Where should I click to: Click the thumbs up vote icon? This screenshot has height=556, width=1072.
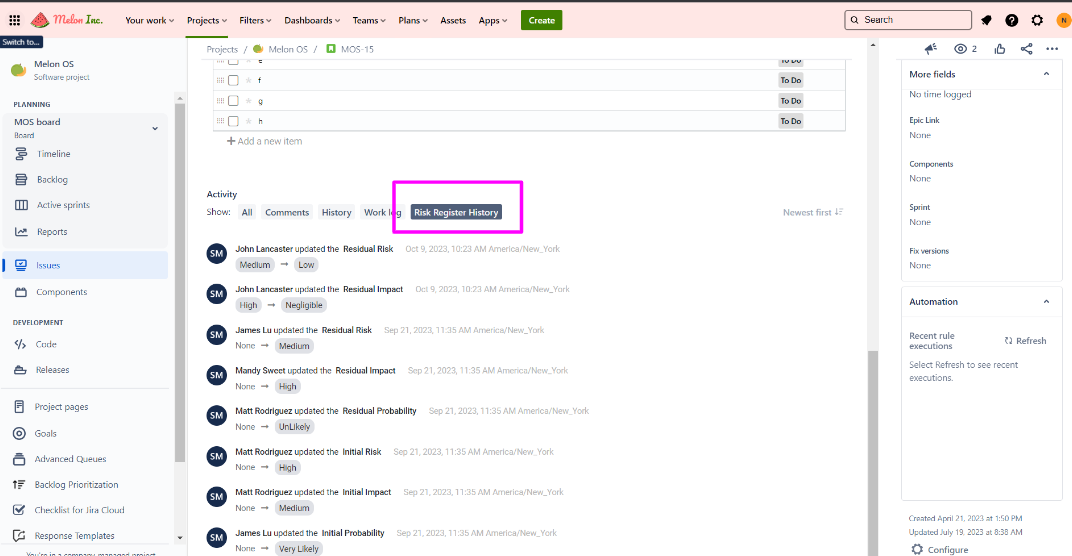tap(1000, 49)
